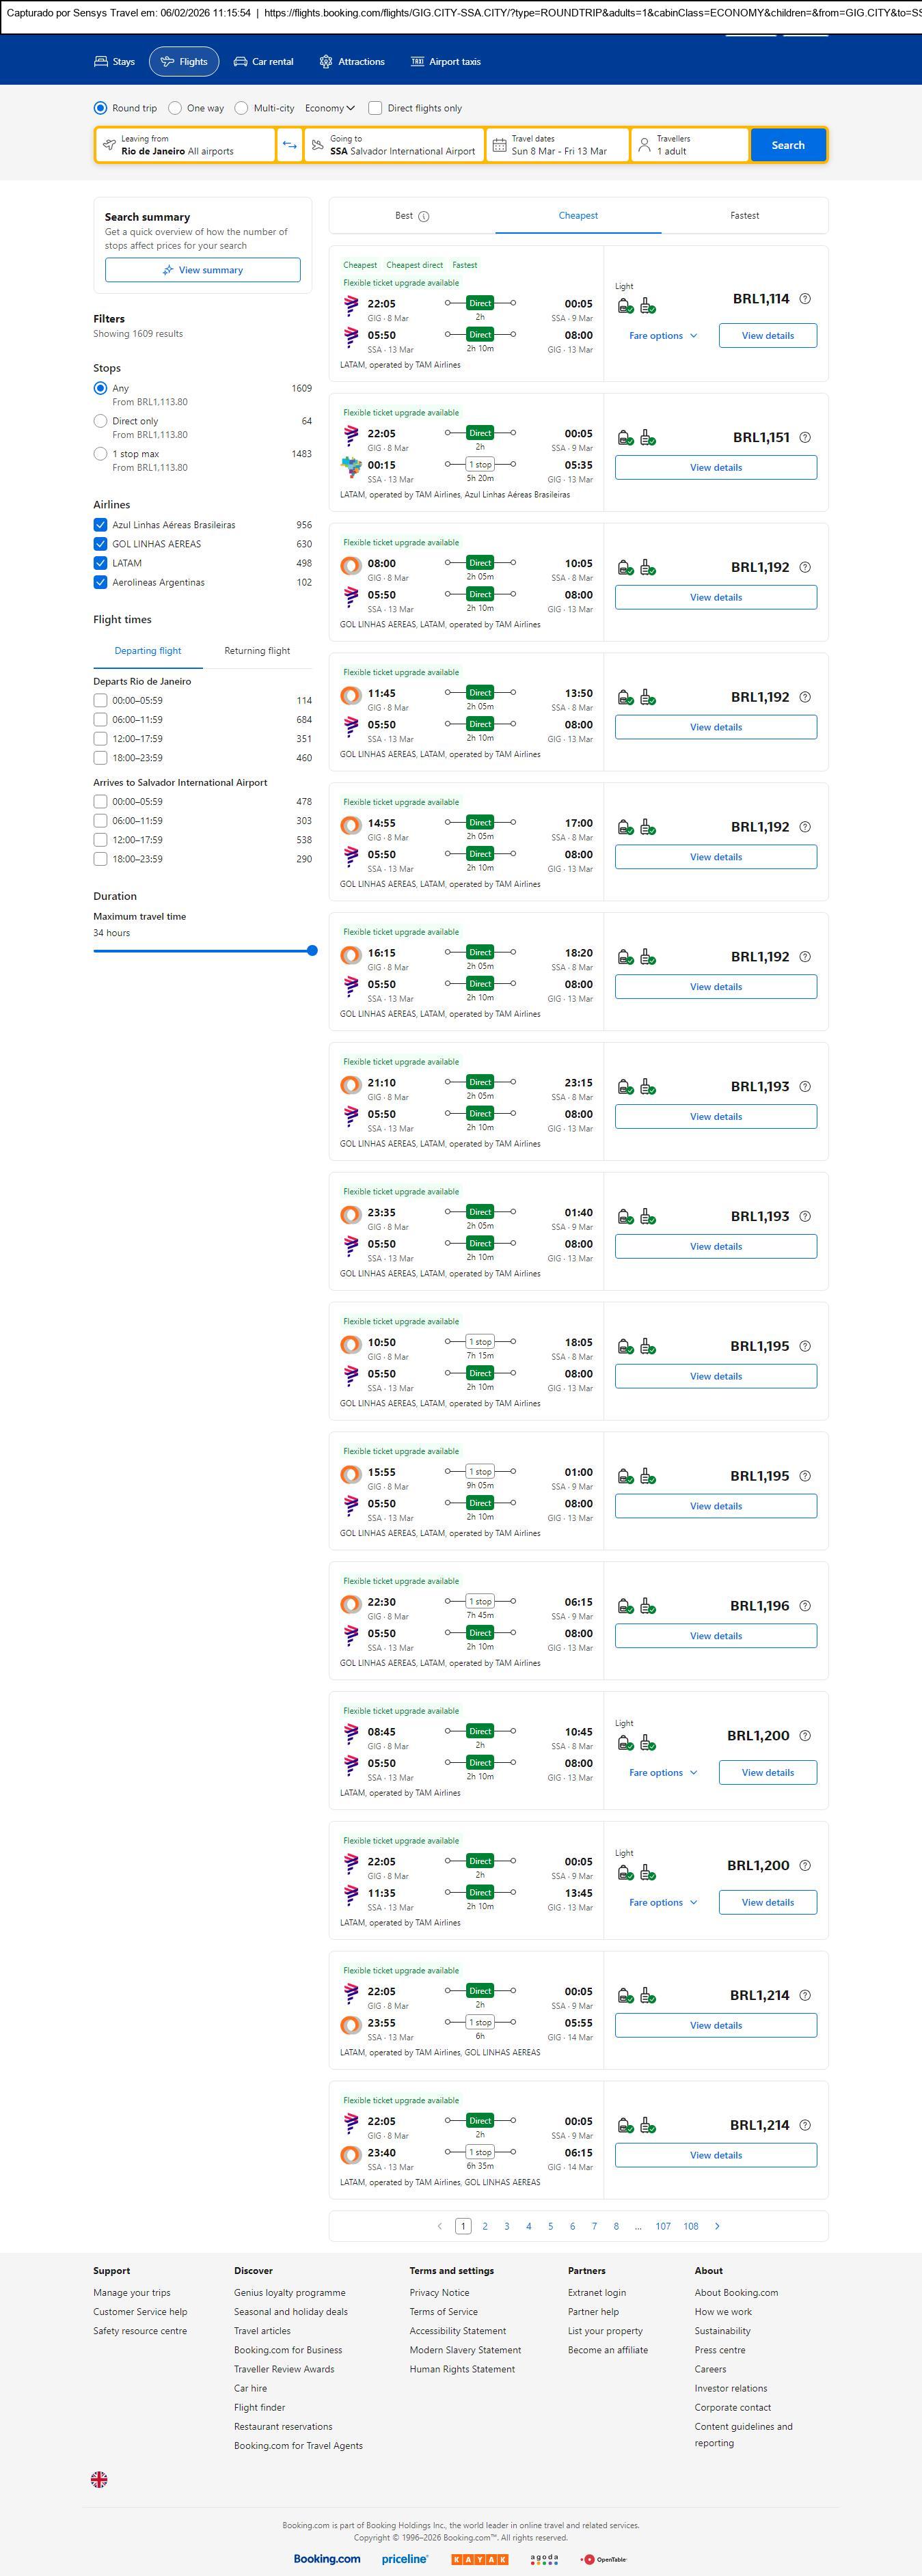Image resolution: width=922 pixels, height=2576 pixels.
Task: Expand Fare options for the BRL1,114 flight
Action: coord(663,336)
